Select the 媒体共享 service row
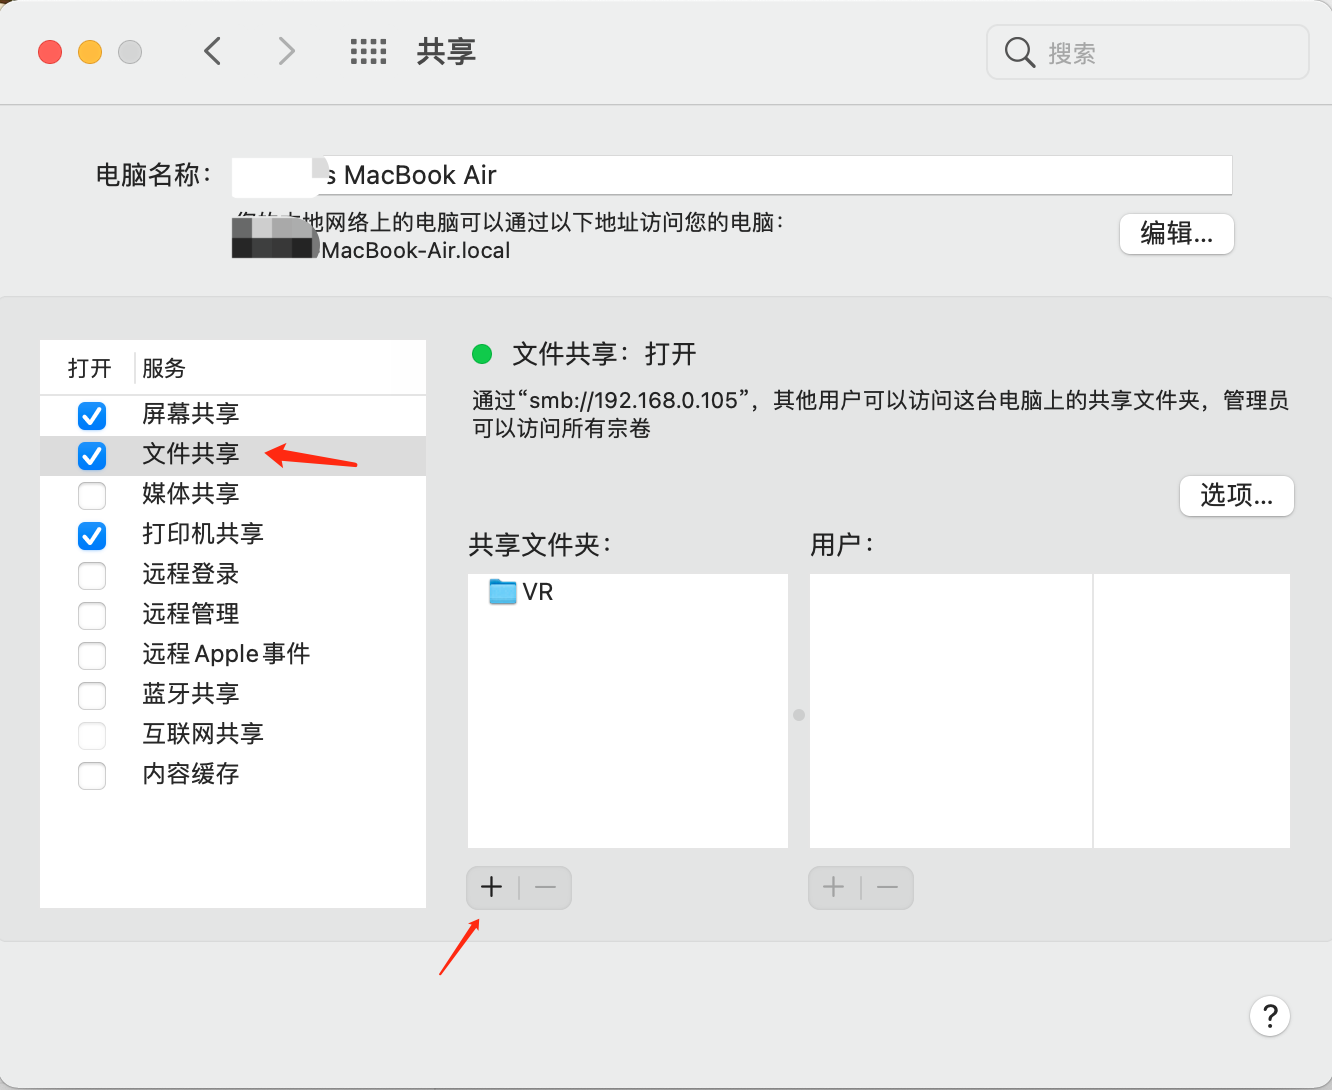 233,495
